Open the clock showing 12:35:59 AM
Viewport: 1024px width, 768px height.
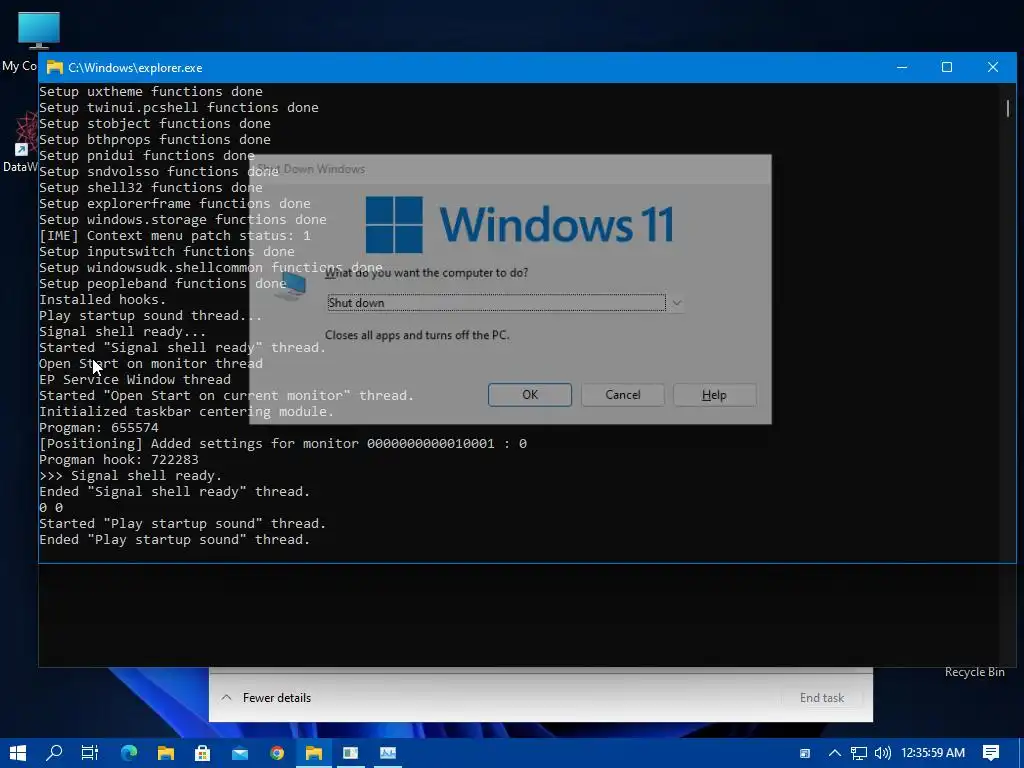933,753
